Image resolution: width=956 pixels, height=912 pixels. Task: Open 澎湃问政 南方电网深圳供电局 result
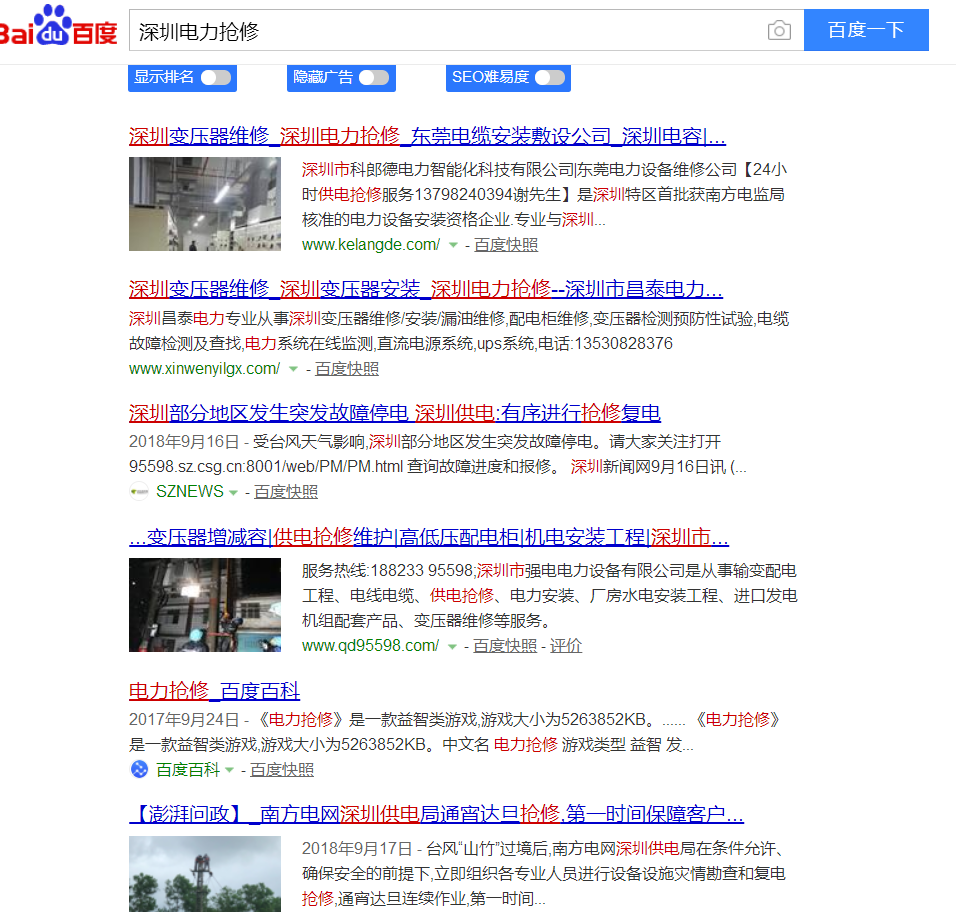(x=436, y=814)
